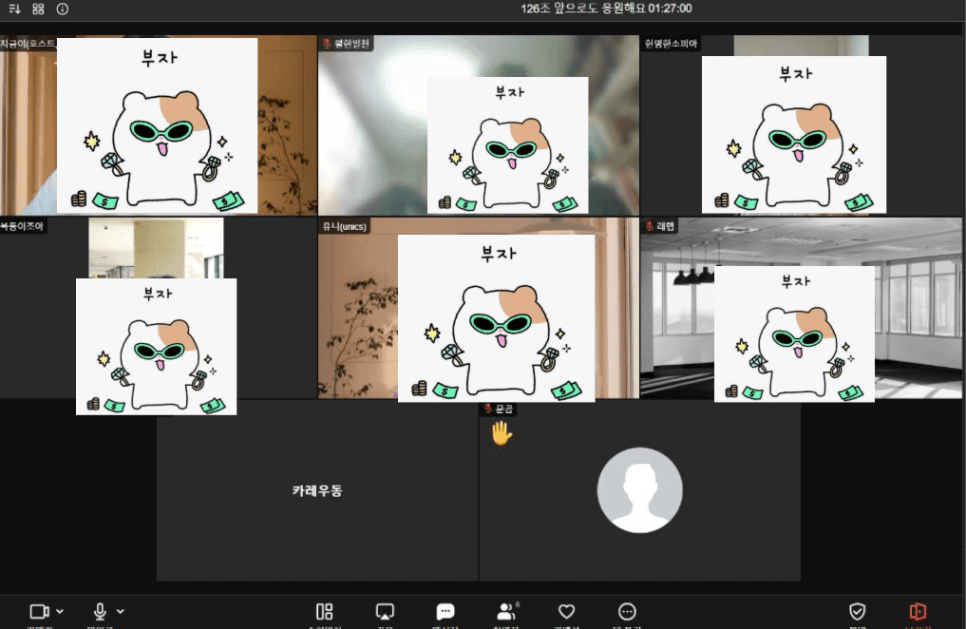
Task: Open the chat bubble icon
Action: pos(446,611)
